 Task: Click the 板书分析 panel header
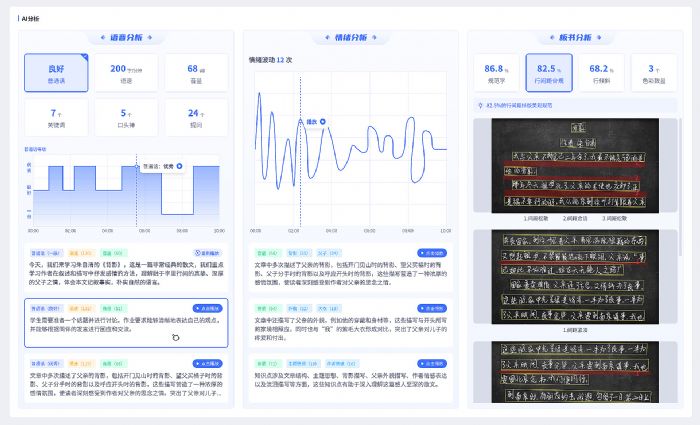(x=575, y=38)
